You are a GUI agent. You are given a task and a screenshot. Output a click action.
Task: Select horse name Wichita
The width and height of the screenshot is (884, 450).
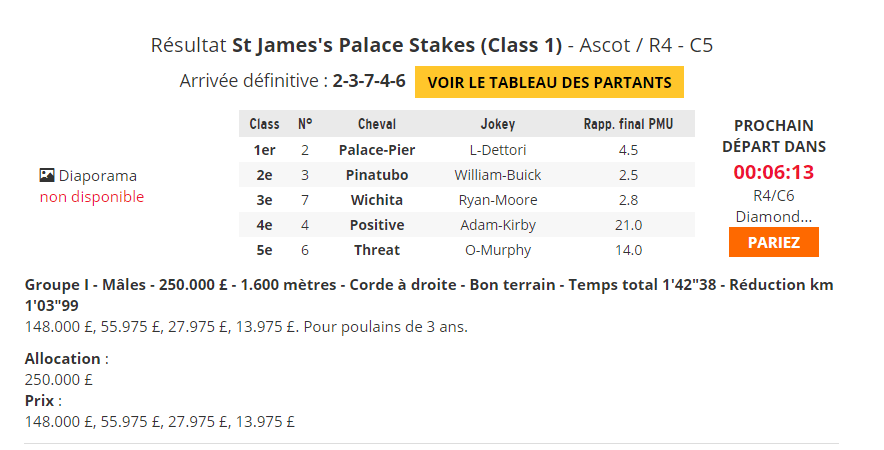377,200
